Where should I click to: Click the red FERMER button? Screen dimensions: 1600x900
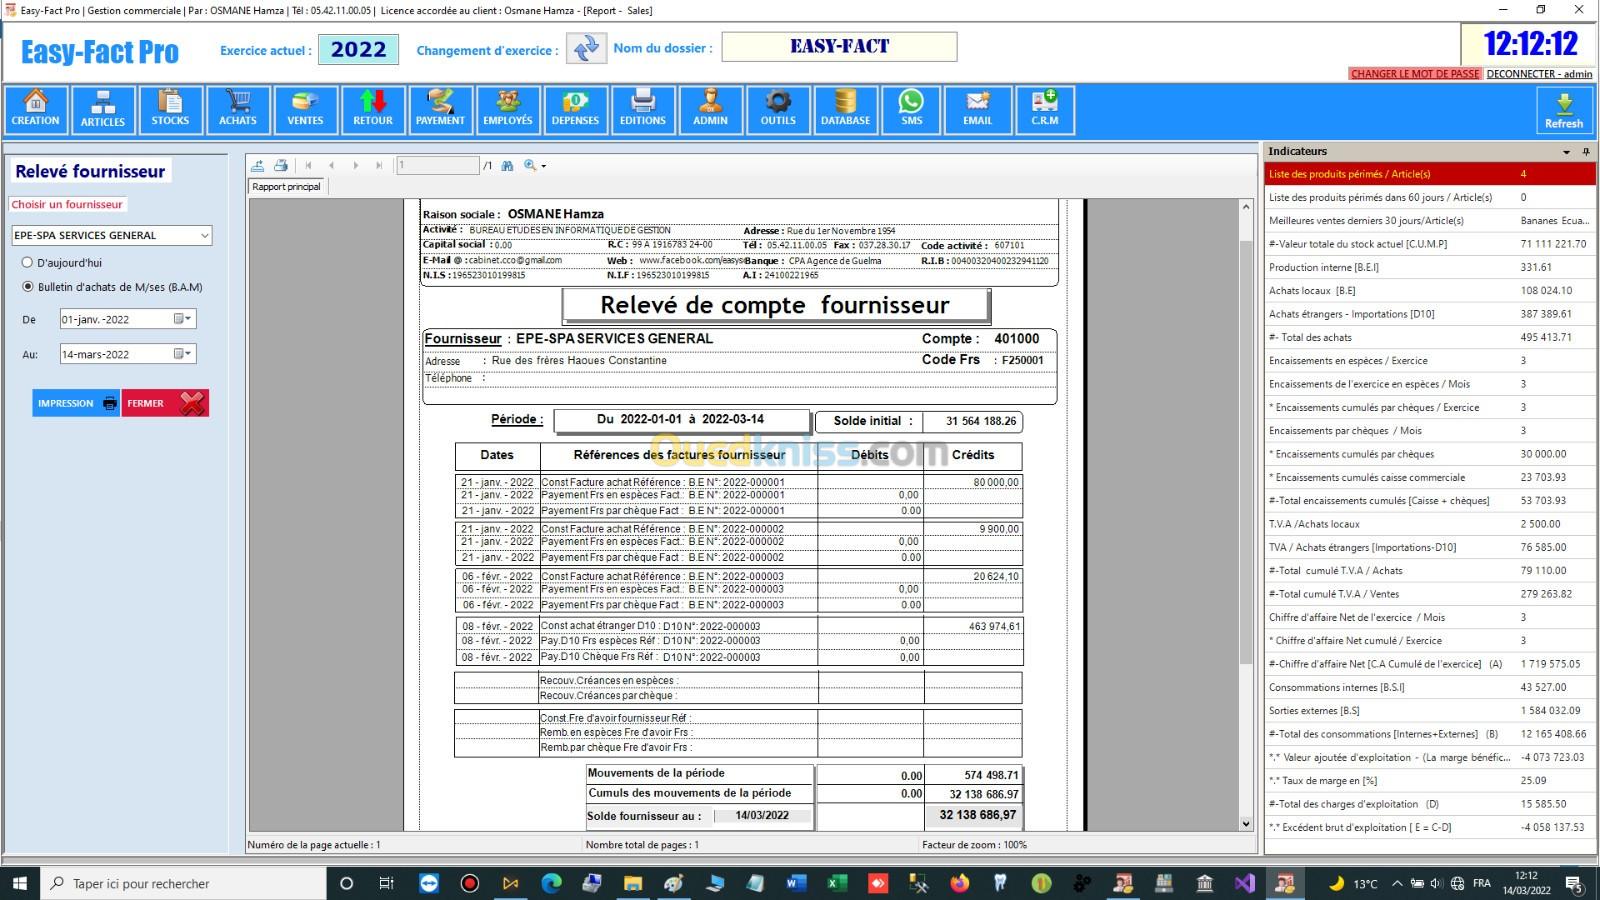[165, 403]
